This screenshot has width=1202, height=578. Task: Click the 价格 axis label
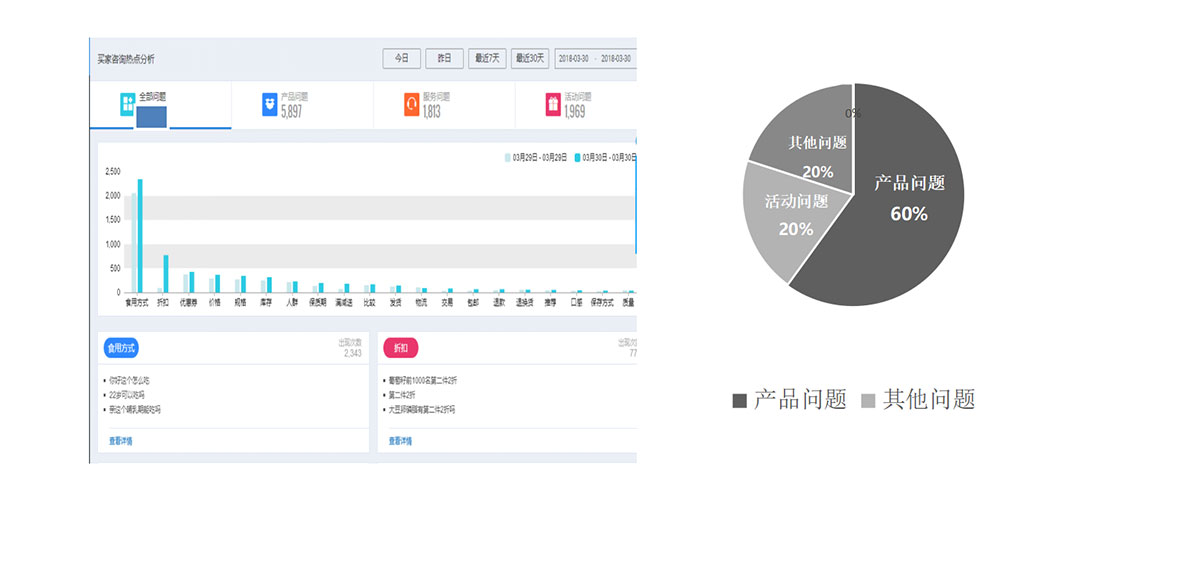point(214,301)
